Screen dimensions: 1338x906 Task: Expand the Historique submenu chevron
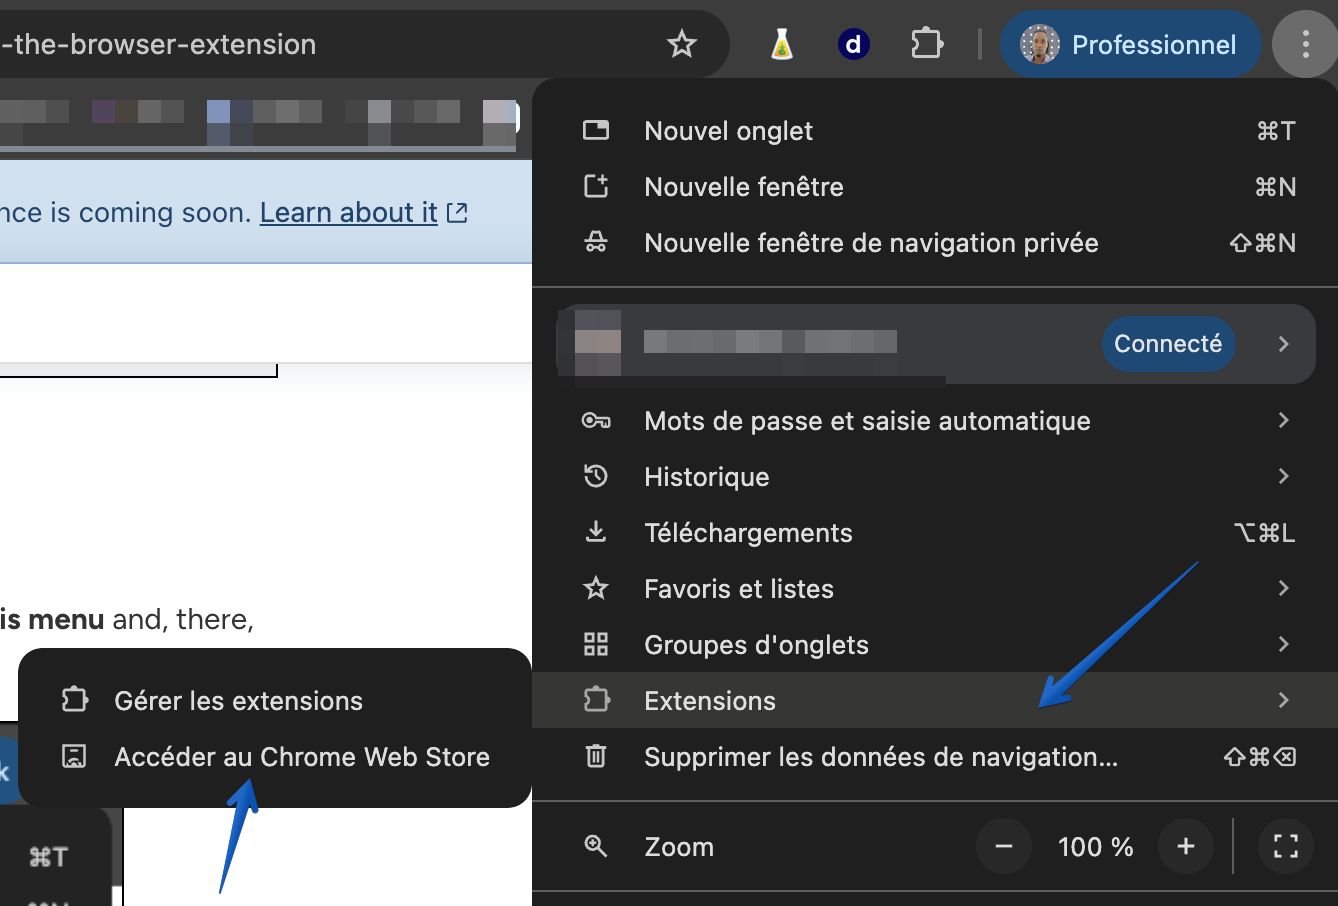(x=1284, y=476)
